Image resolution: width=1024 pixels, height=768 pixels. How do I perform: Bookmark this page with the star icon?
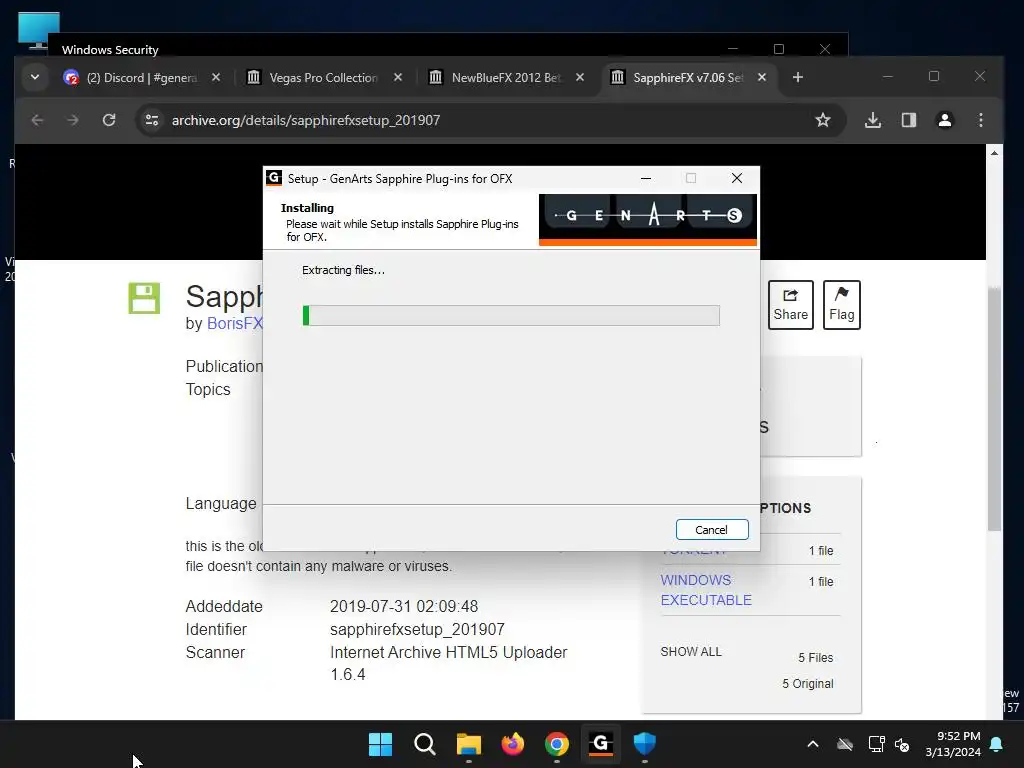point(823,120)
